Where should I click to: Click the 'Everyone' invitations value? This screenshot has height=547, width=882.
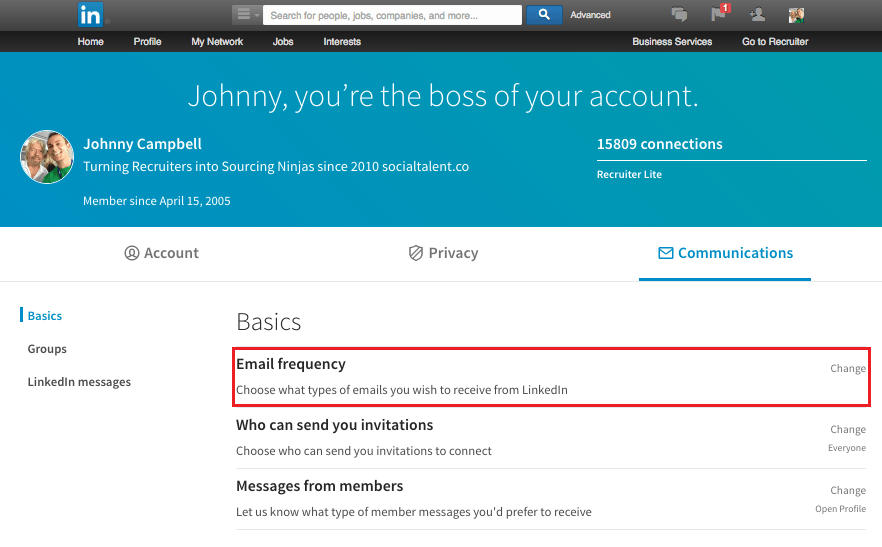847,448
